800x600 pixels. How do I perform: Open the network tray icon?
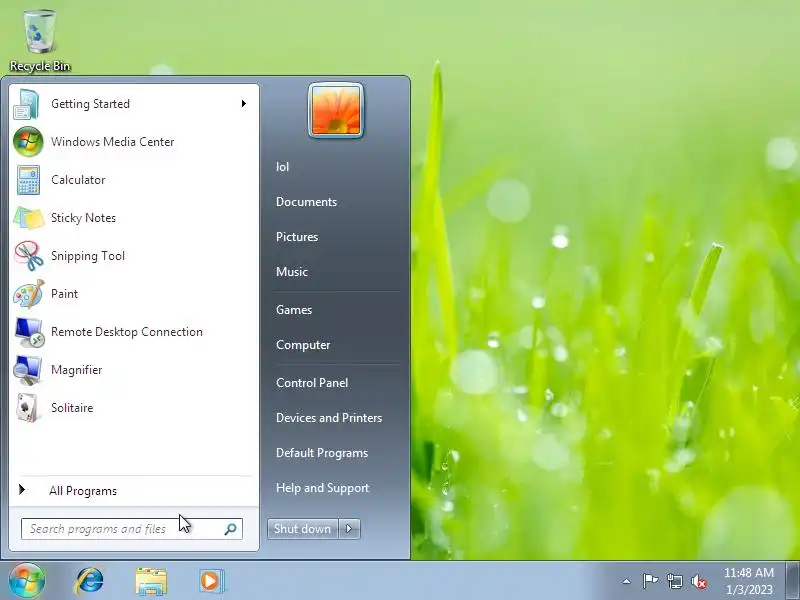click(x=674, y=581)
